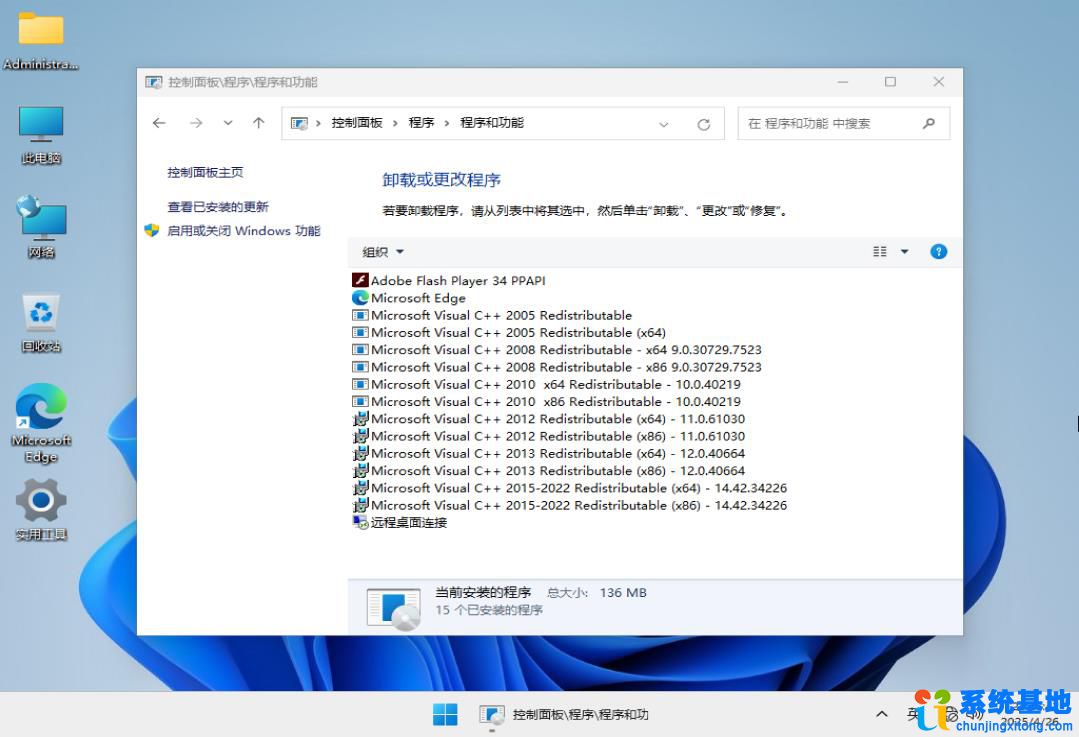Select Visual C++ 2010 x86 Redistributable
The height and width of the screenshot is (737, 1079).
556,401
